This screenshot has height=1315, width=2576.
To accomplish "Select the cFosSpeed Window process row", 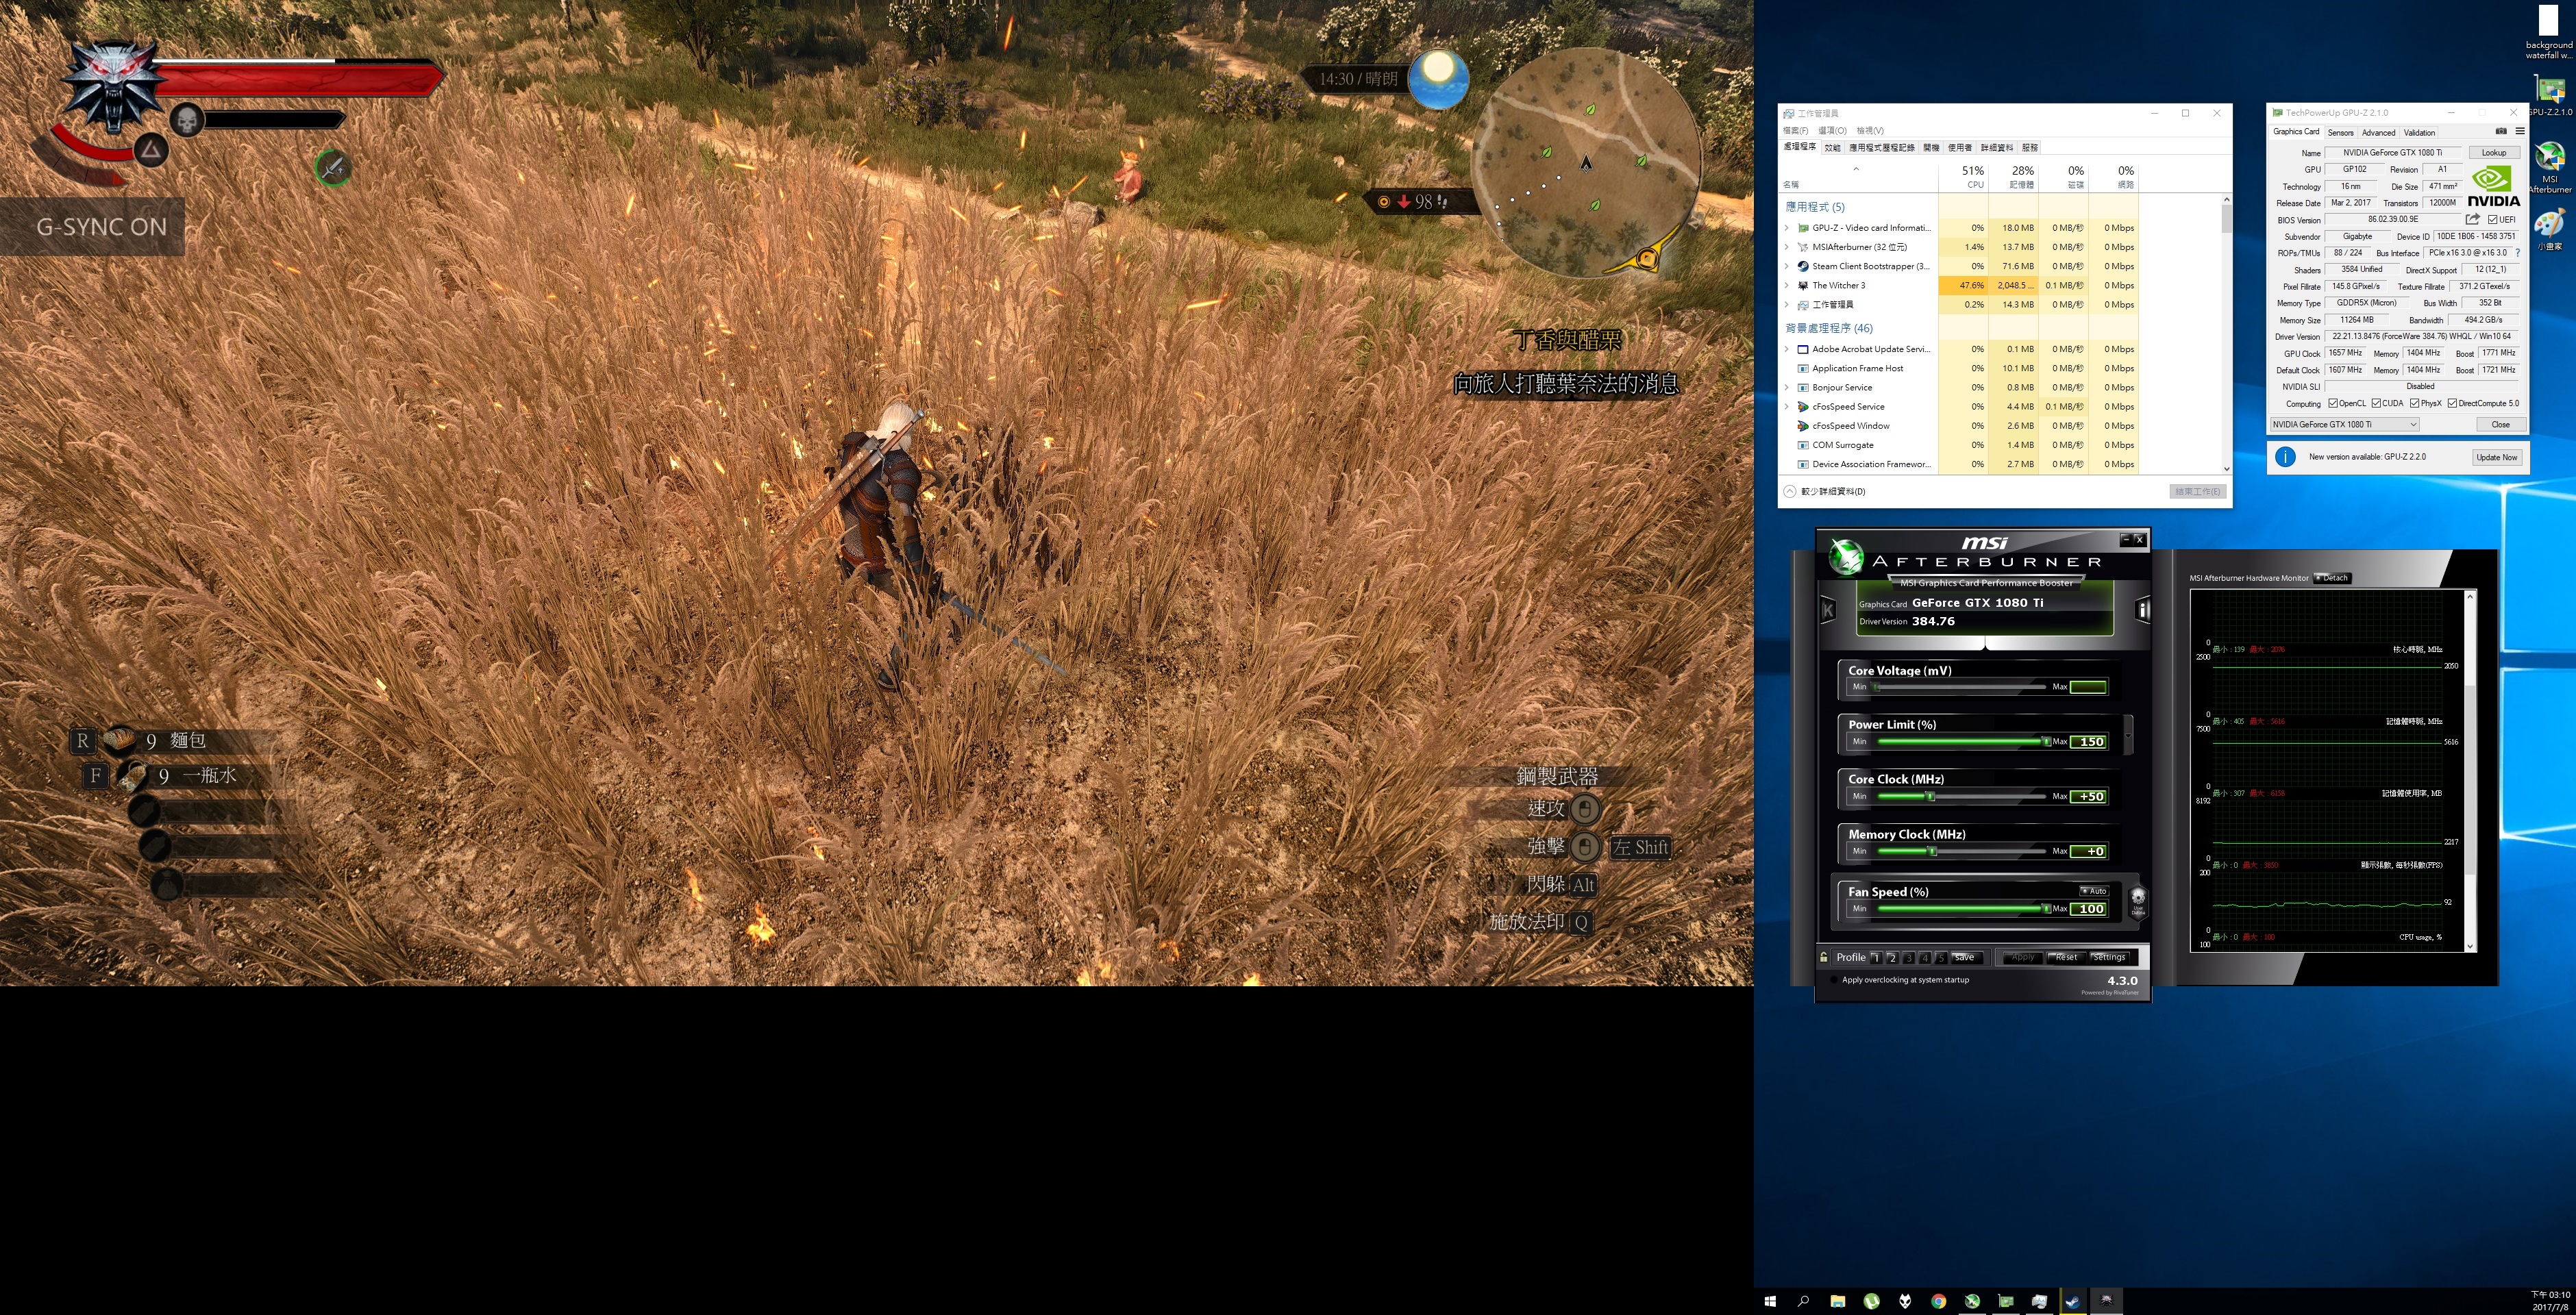I will 1960,426.
